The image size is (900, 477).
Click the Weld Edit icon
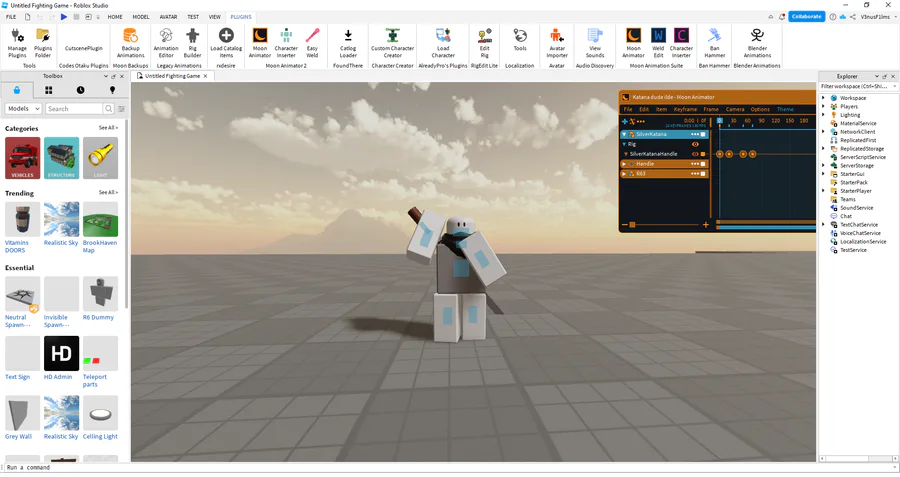[x=658, y=42]
